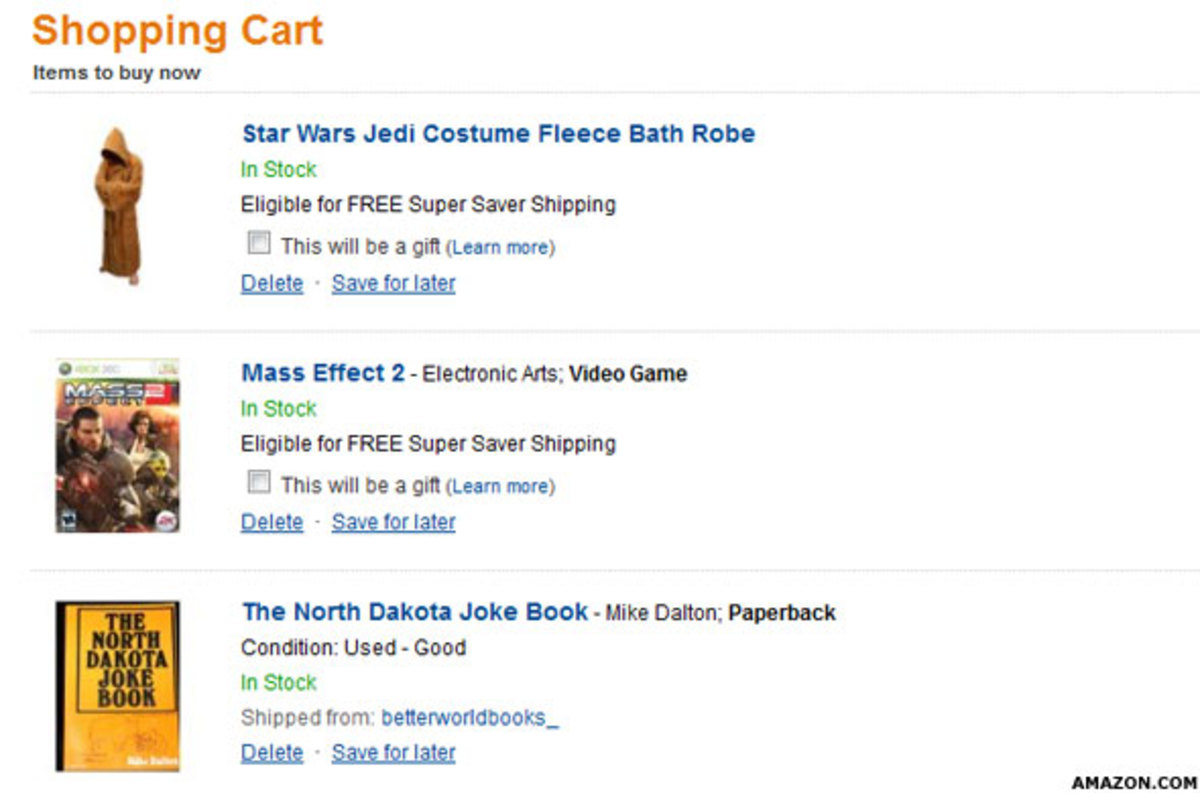Save The North Dakota Joke Book for later
Screen dimensions: 1200x793
(x=393, y=752)
